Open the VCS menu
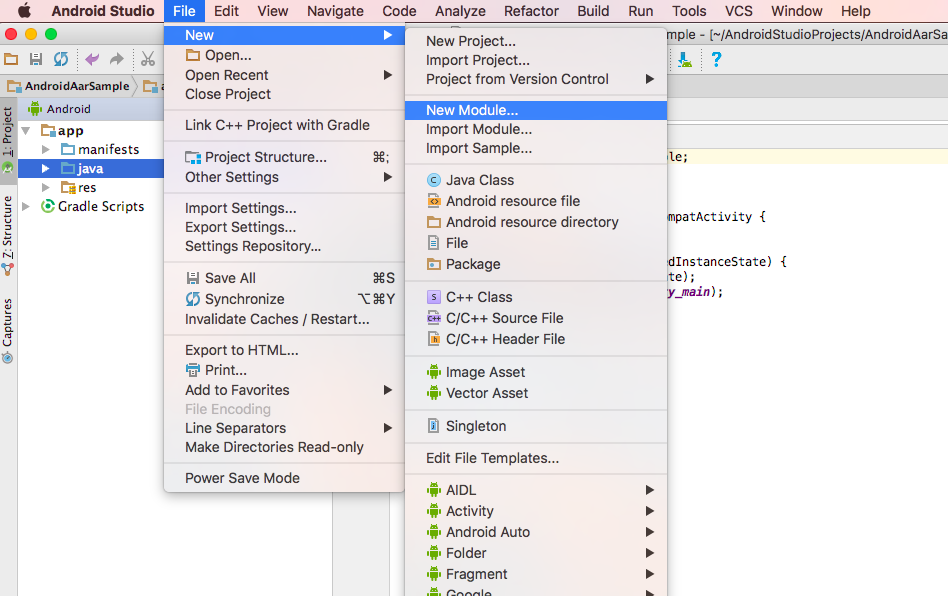Image resolution: width=948 pixels, height=596 pixels. (739, 11)
